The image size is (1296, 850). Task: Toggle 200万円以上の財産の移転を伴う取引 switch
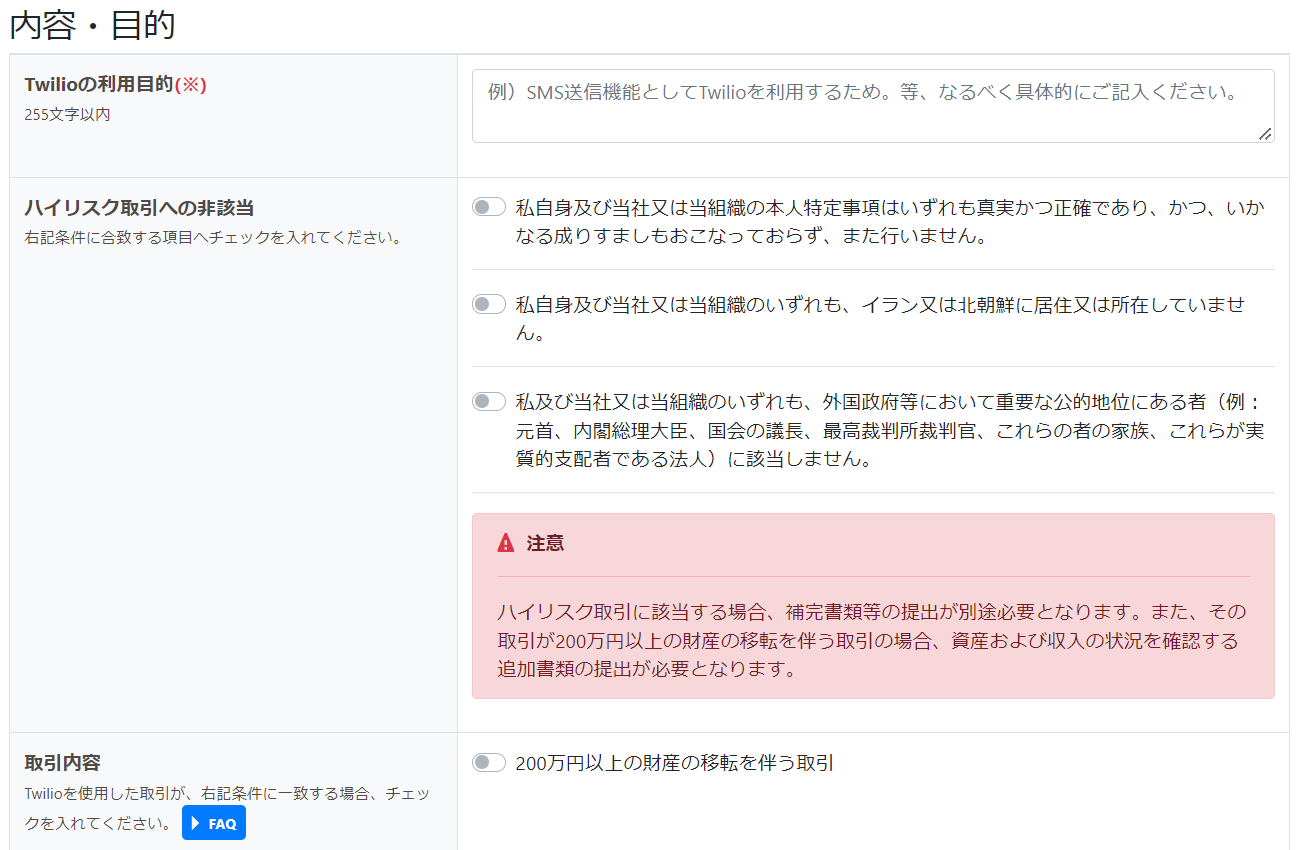click(x=489, y=763)
